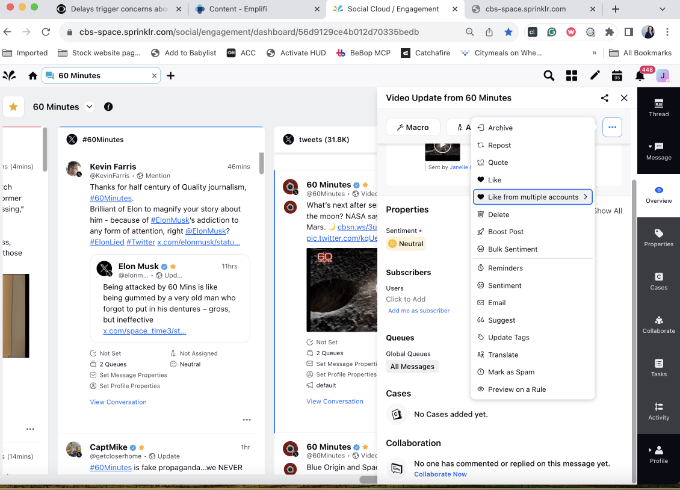Image resolution: width=680 pixels, height=490 pixels.
Task: Go to Sprinklr home icon
Action: pos(33,76)
